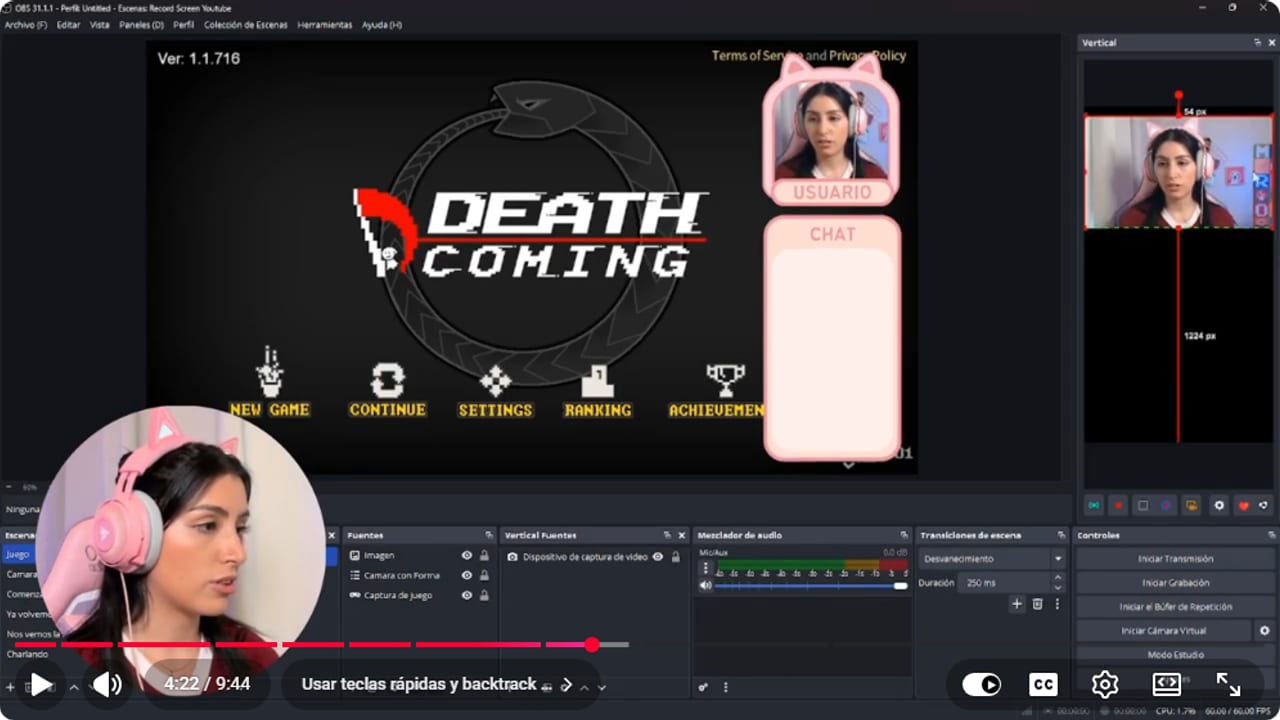
Task: Click Iniciar Grabación button
Action: 1174,583
